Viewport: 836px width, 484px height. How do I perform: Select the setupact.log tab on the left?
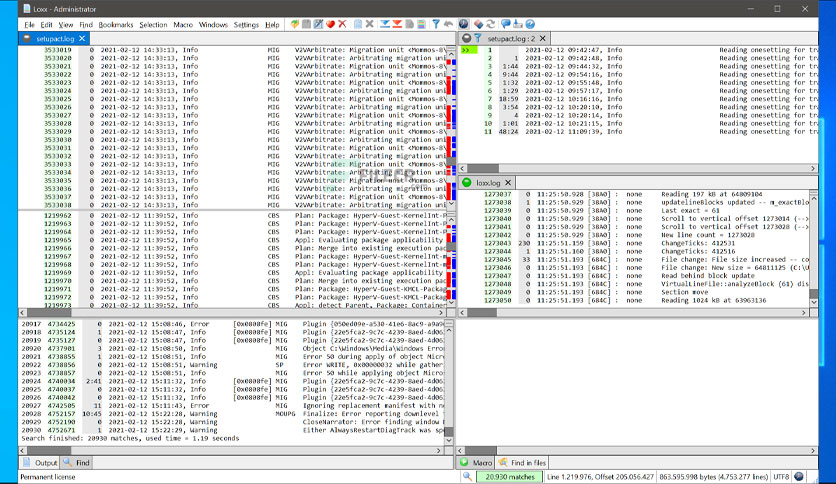55,38
